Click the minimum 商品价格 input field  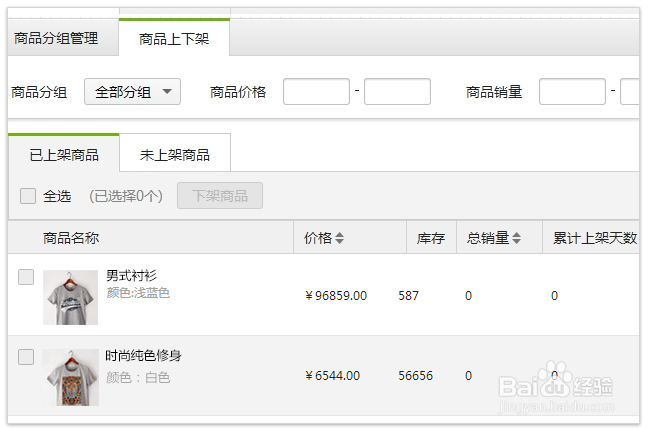tap(316, 92)
